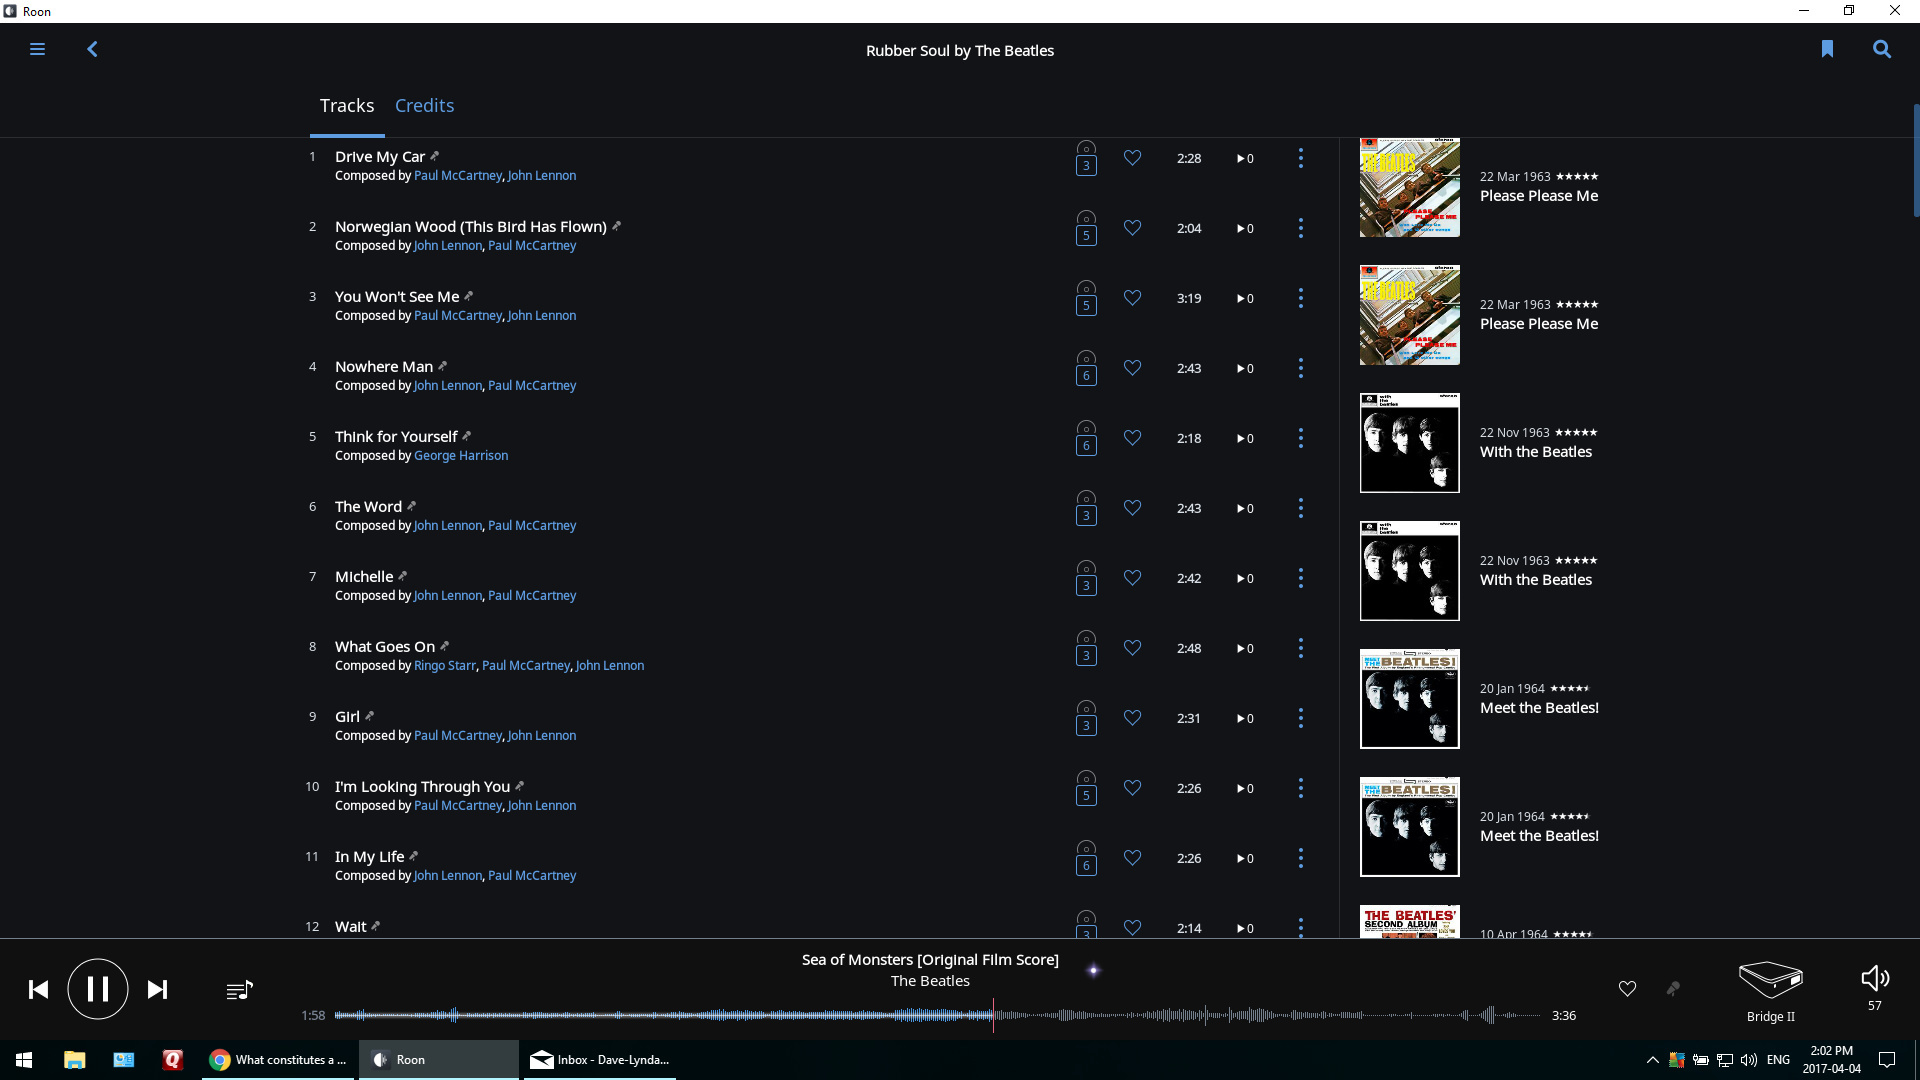Go back with the left arrow
1920x1080 pixels.
pos(92,49)
